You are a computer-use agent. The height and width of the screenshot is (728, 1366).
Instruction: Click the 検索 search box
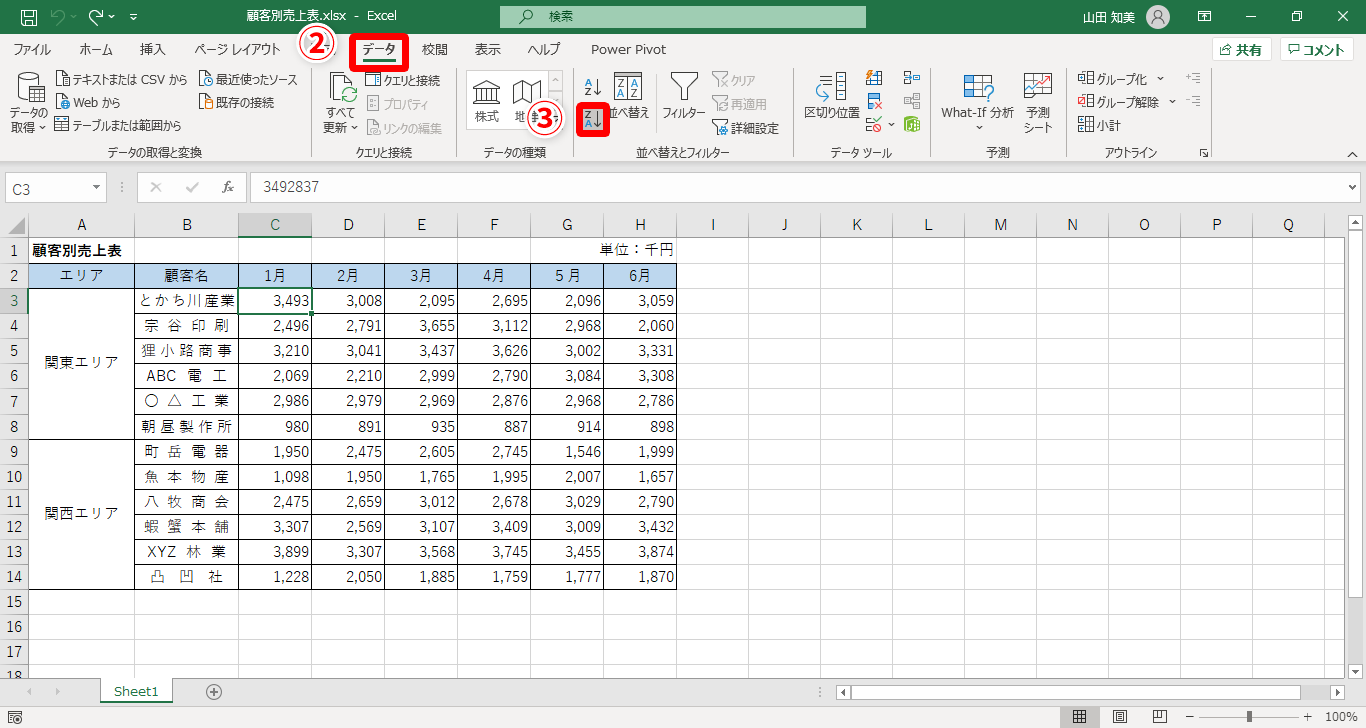point(683,17)
